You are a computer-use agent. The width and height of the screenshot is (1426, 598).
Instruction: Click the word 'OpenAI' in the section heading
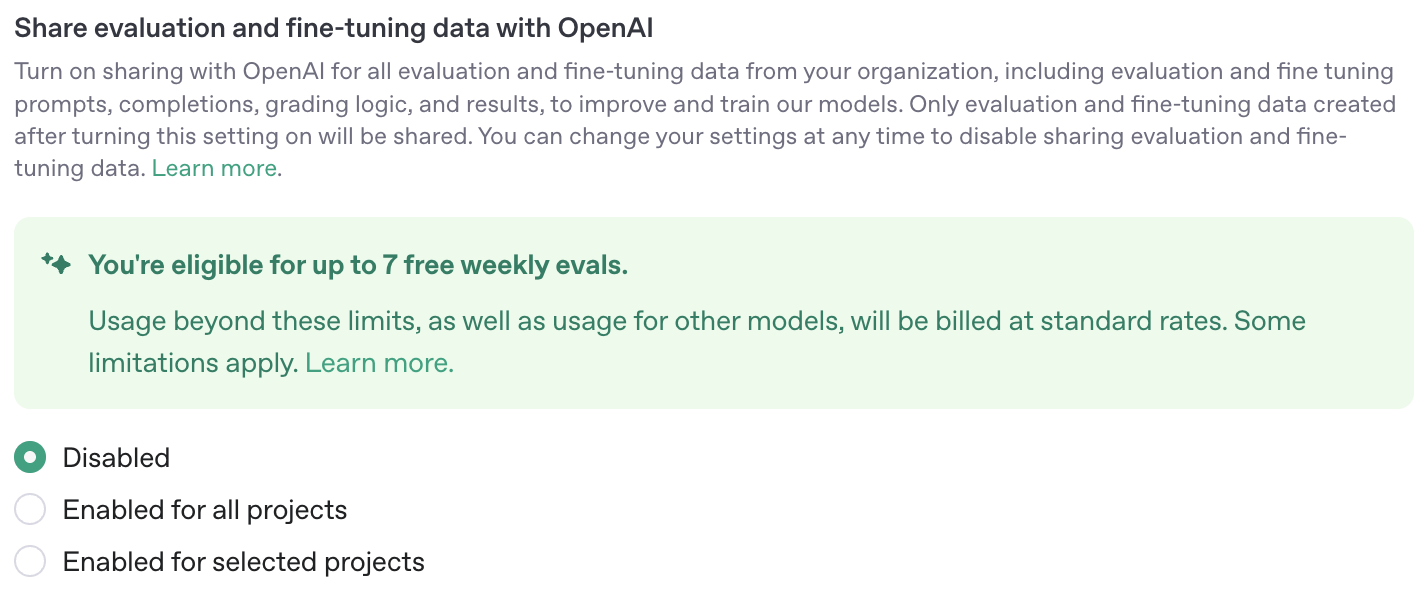tap(605, 28)
